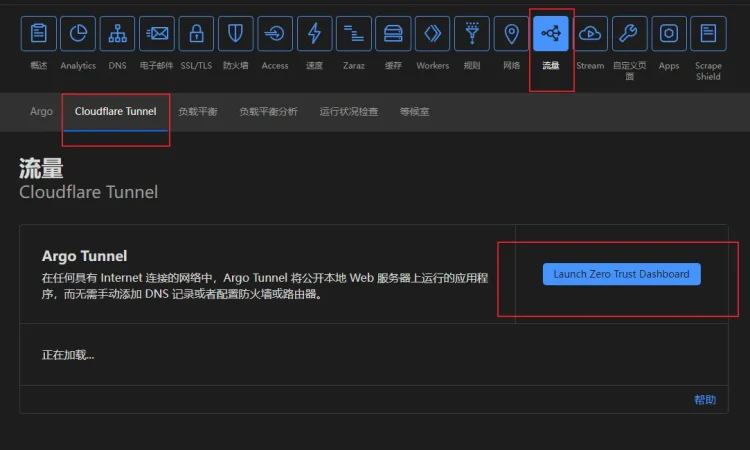
Task: Open the 自定义页面 wrench icon
Action: point(629,33)
